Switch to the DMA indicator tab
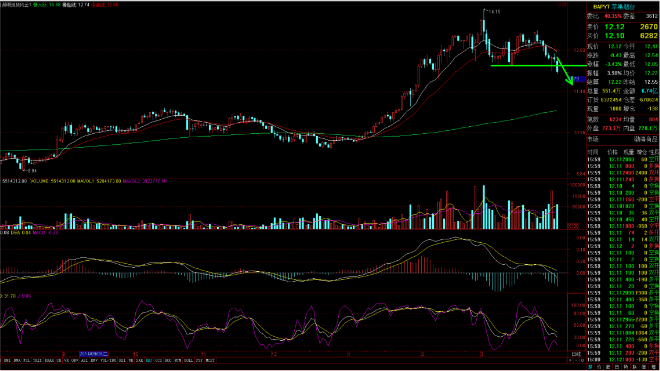Screen dimensions: 660x371 tap(17, 360)
